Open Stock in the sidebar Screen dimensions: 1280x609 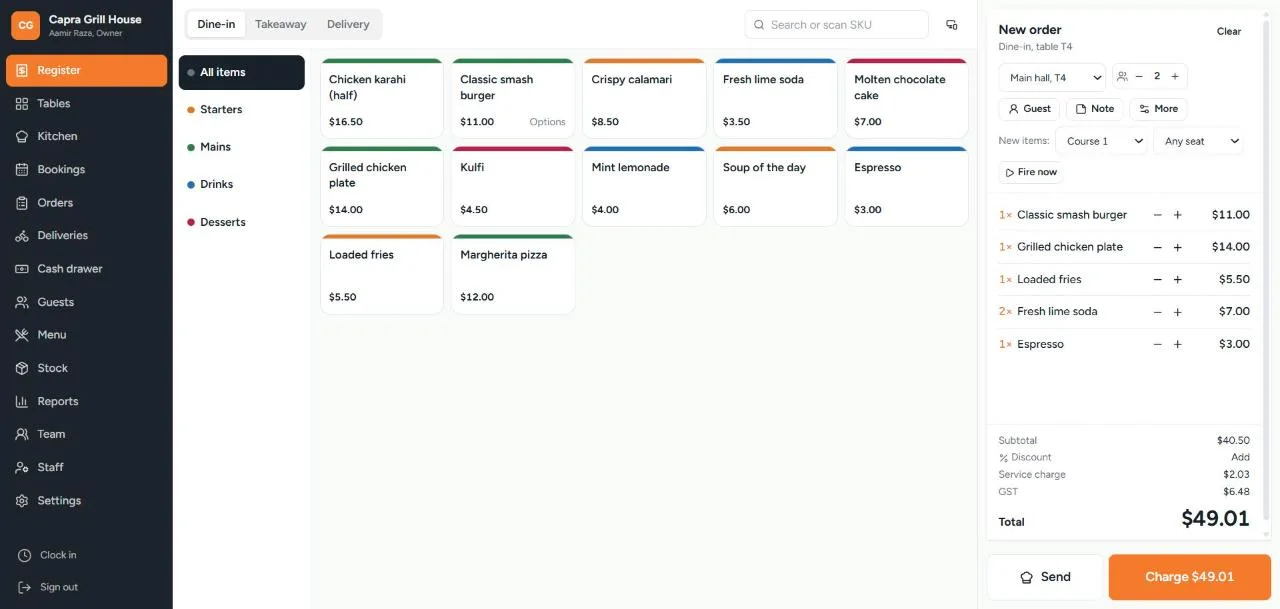86,368
